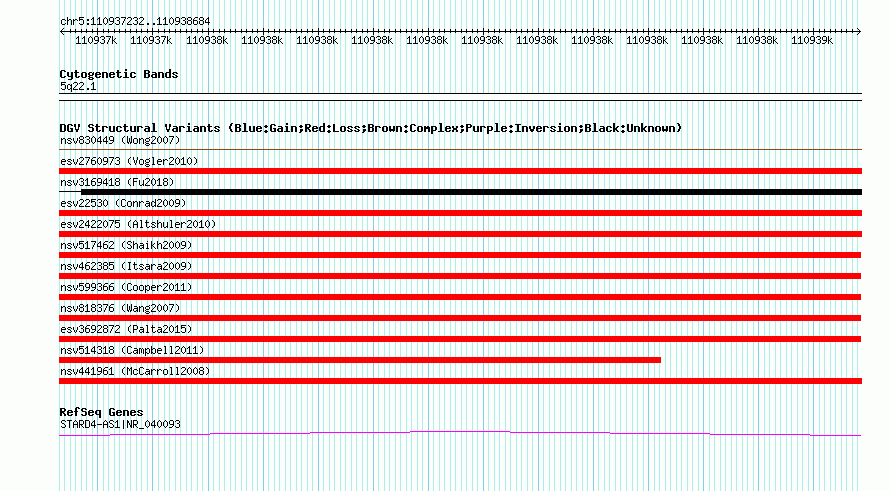Viewport: 890px width, 491px height.
Task: Click the black nsv3169418 unknown-type bar
Action: pyautogui.click(x=471, y=192)
